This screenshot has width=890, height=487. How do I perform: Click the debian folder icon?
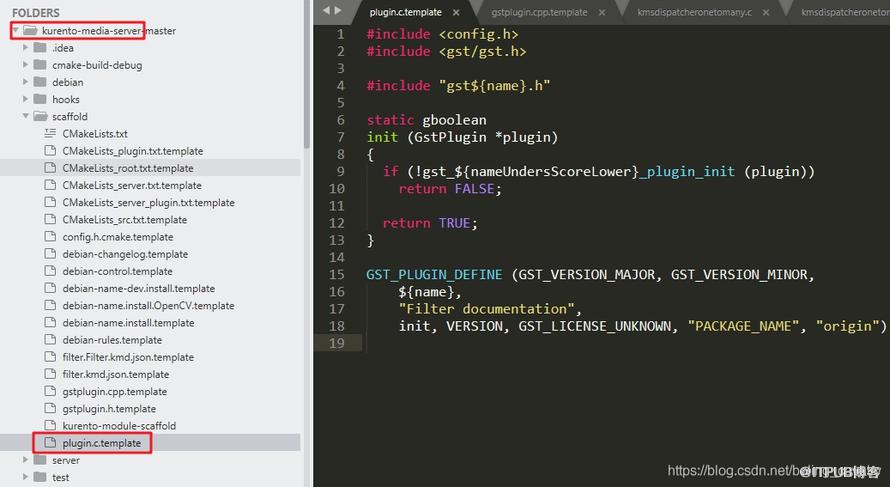point(40,82)
